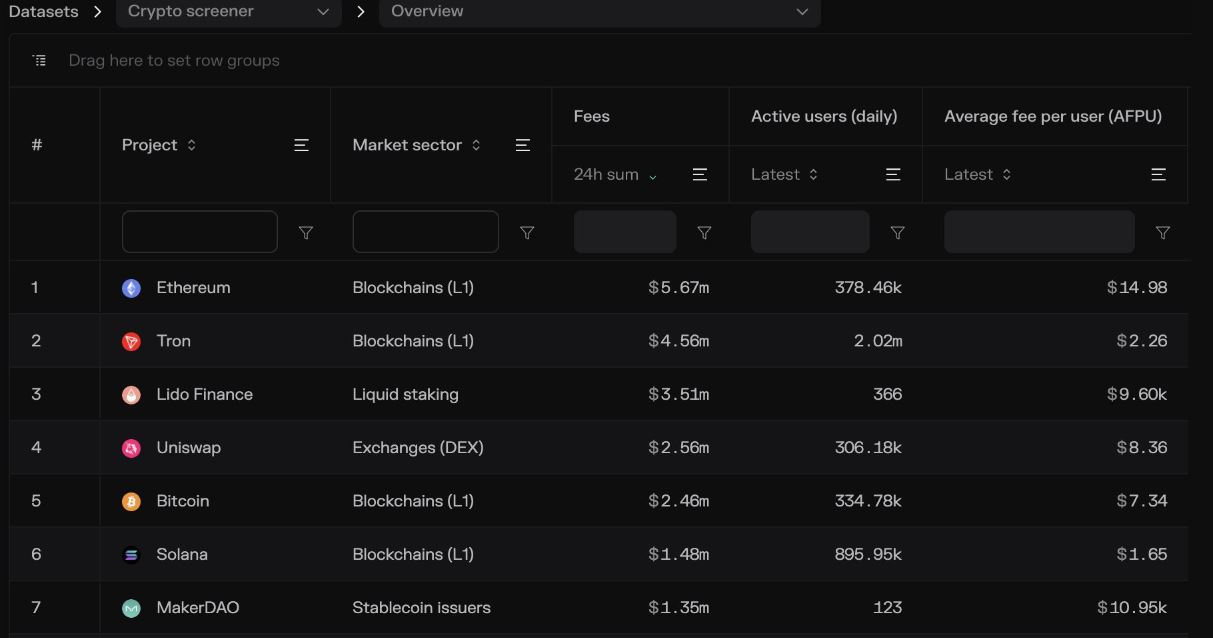
Task: Expand the Overview dropdown
Action: [599, 12]
